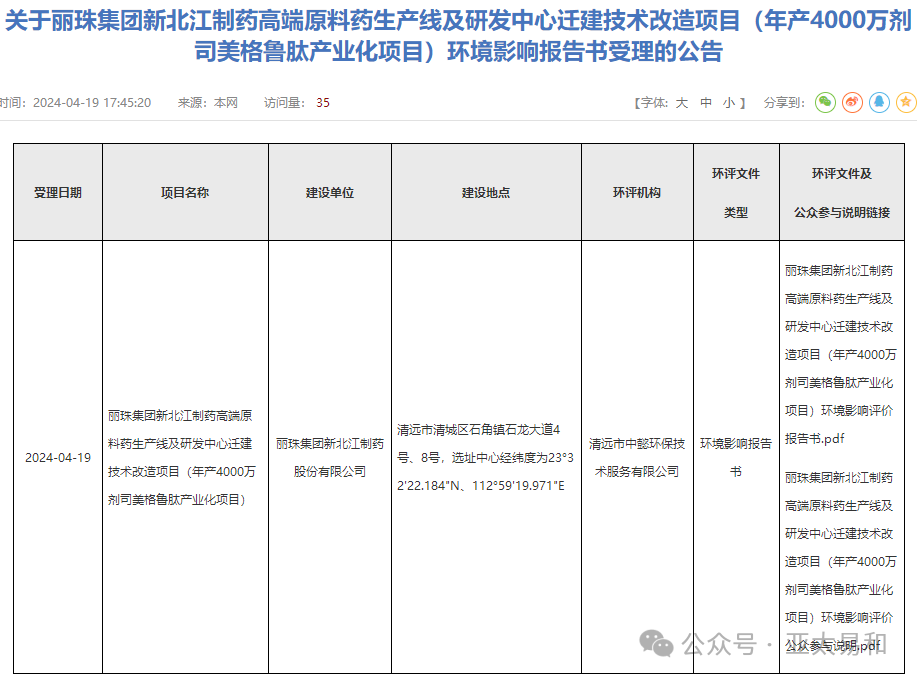
Task: Share the page to WeChat
Action: pos(825,102)
